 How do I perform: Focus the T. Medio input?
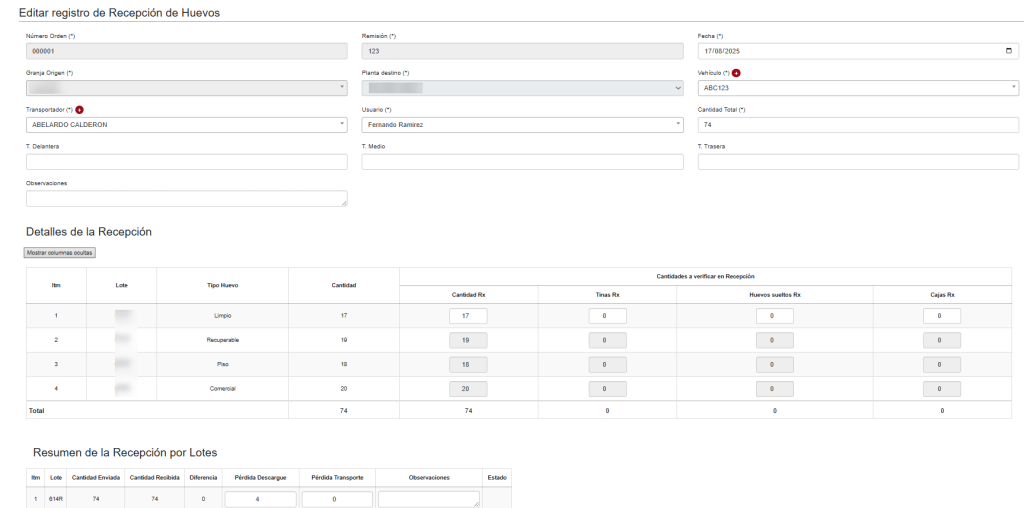[x=522, y=162]
